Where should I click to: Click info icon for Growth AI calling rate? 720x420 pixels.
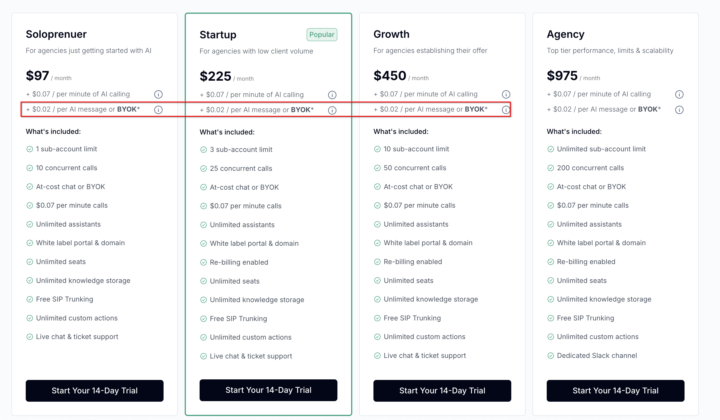[506, 94]
